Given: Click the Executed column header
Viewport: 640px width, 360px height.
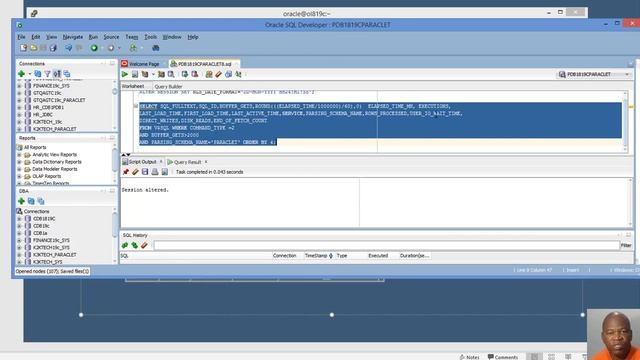Looking at the screenshot, I should point(378,256).
